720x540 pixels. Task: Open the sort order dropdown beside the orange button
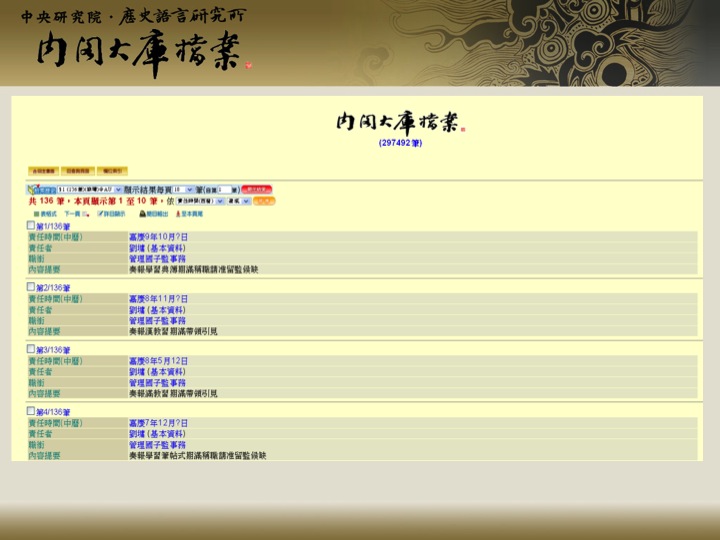pyautogui.click(x=239, y=201)
